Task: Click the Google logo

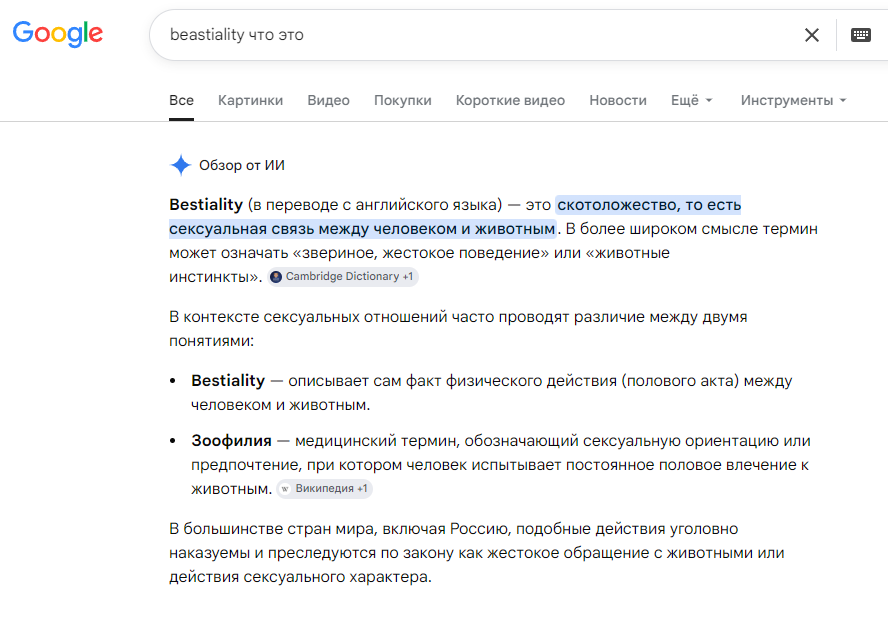Action: point(58,34)
